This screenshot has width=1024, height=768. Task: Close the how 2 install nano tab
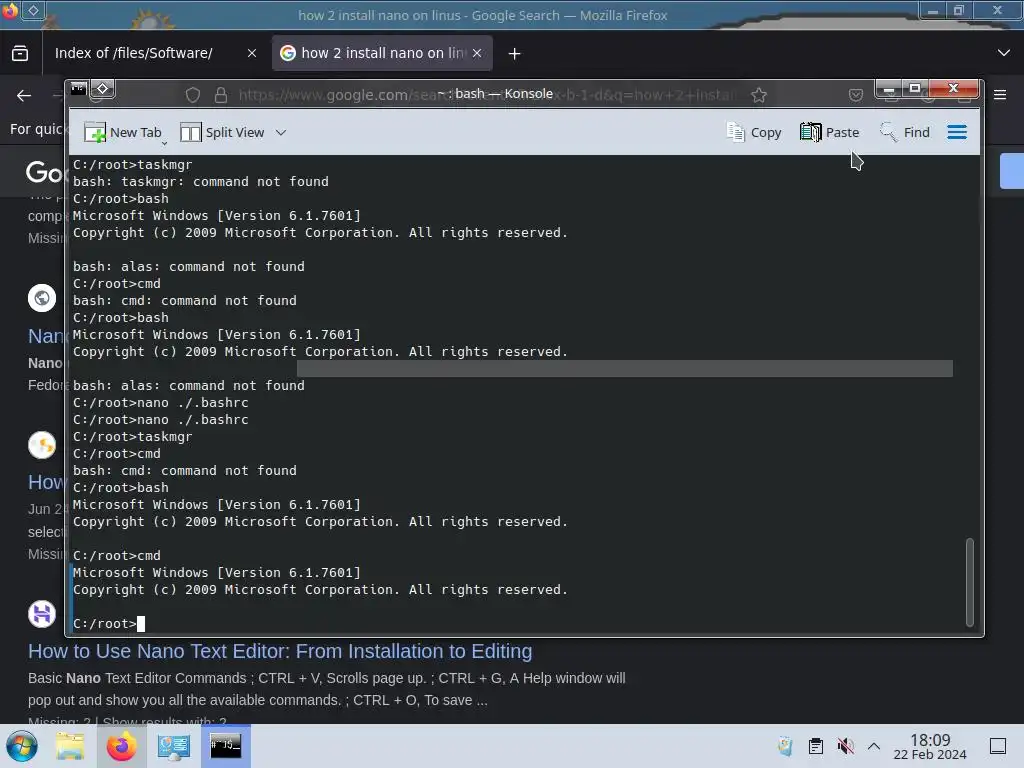pyautogui.click(x=477, y=53)
